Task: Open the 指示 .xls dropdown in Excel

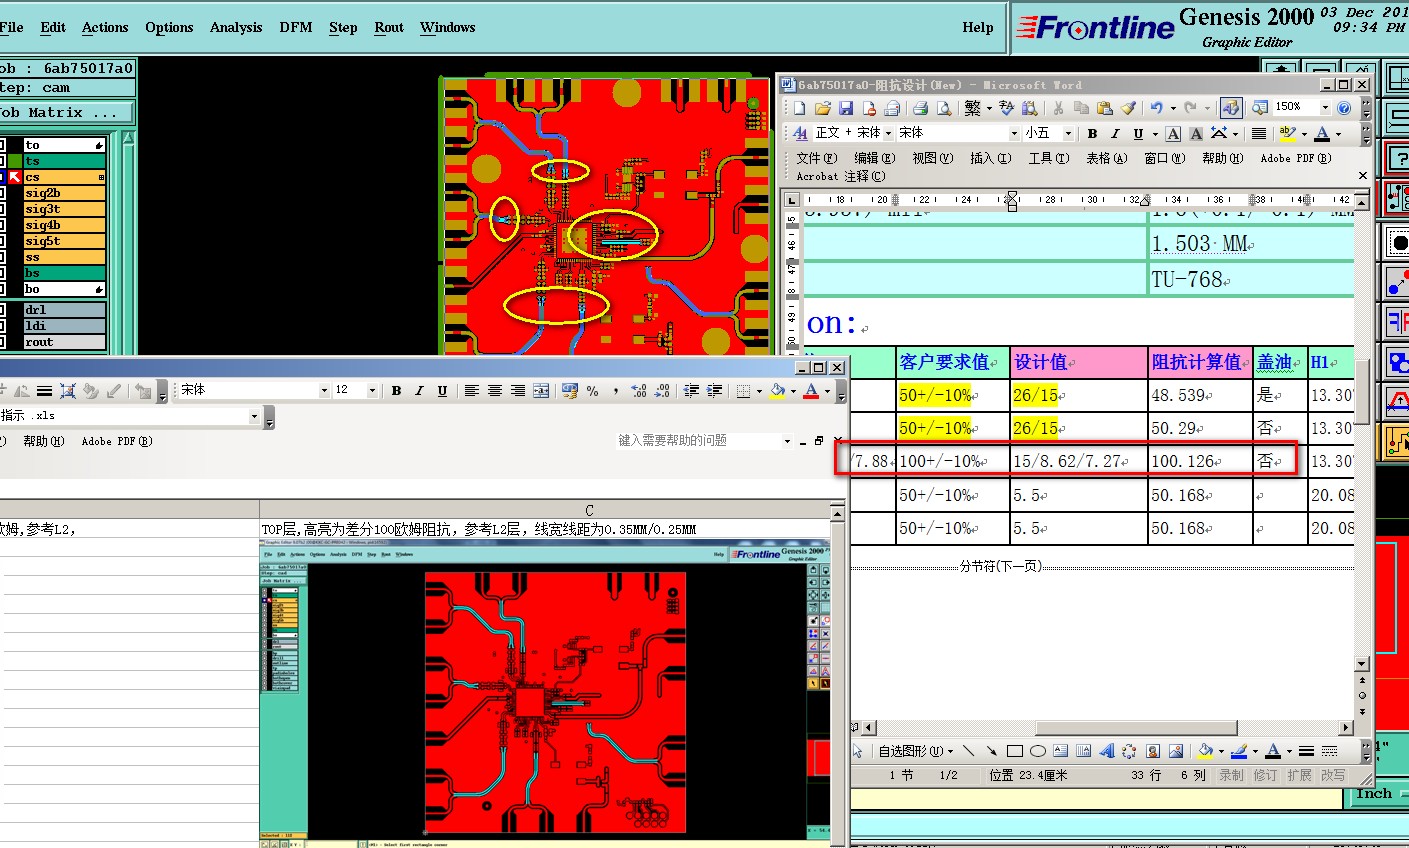Action: pyautogui.click(x=254, y=416)
